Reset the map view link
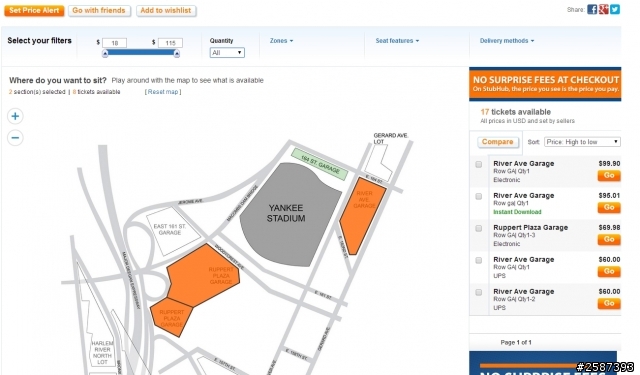 pyautogui.click(x=163, y=92)
